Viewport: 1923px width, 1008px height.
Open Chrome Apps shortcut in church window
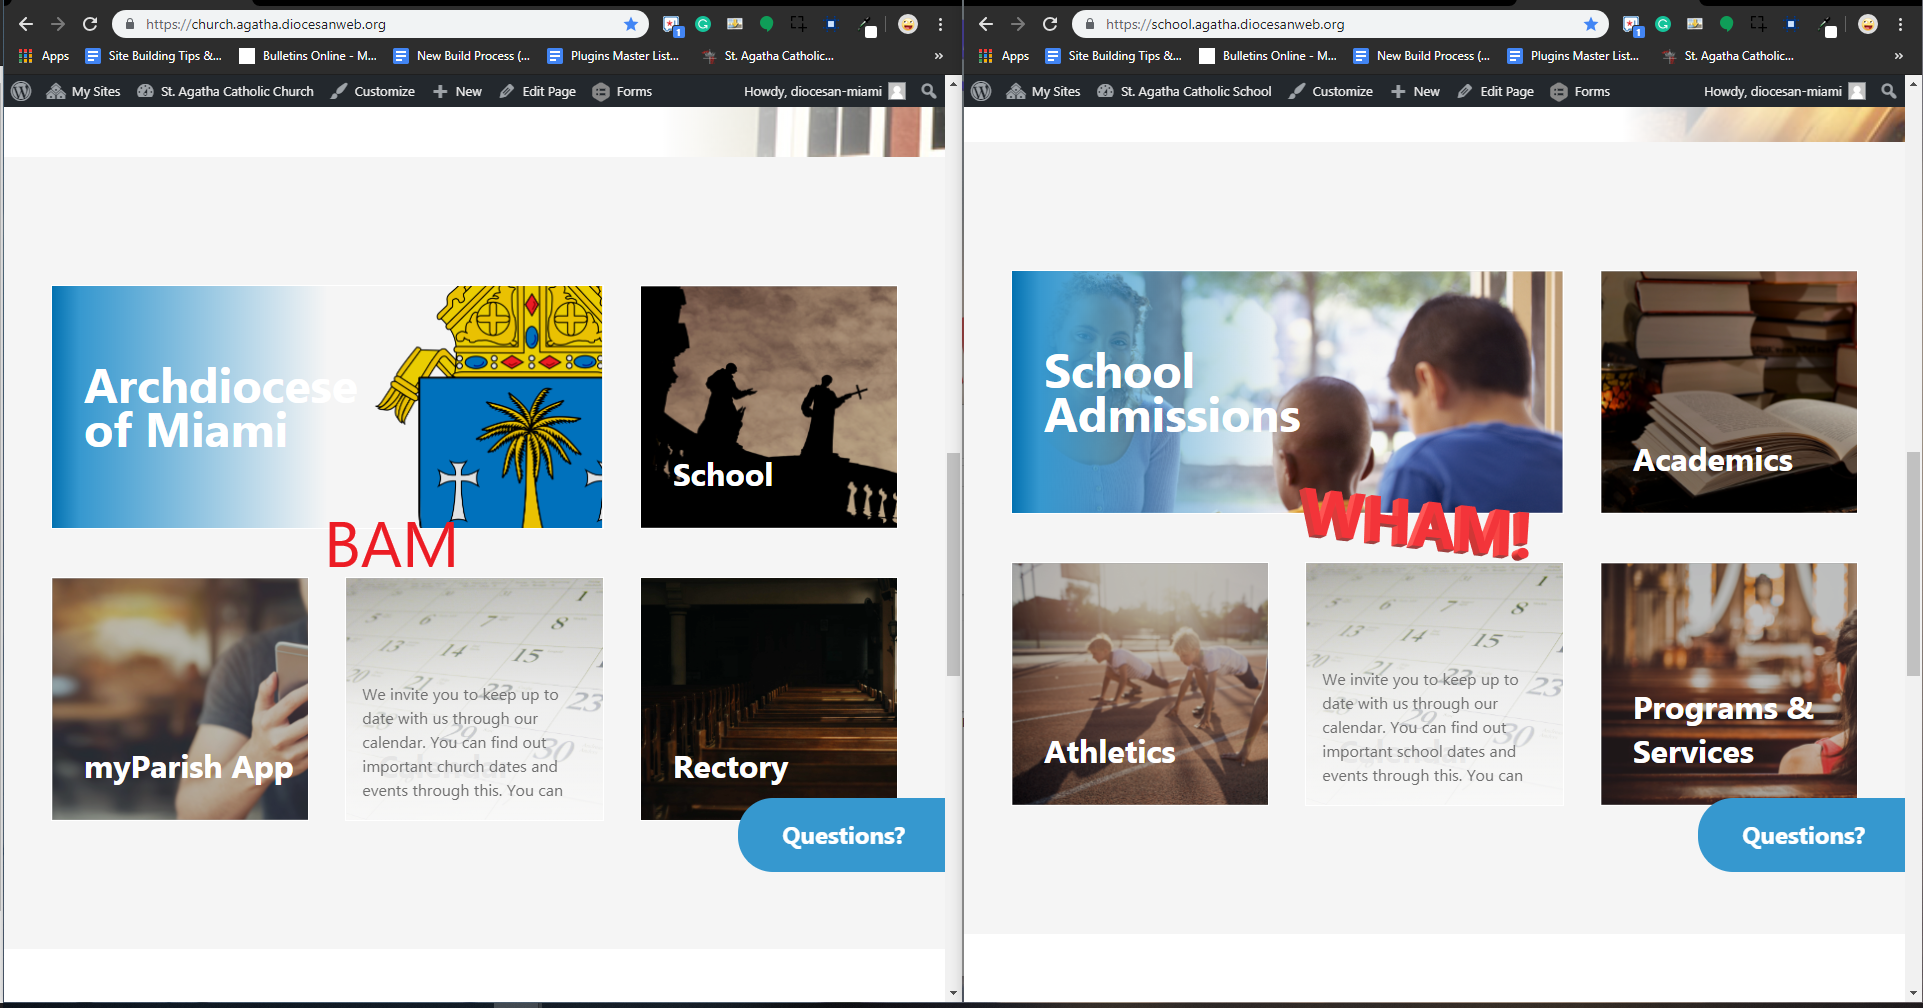pyautogui.click(x=44, y=56)
